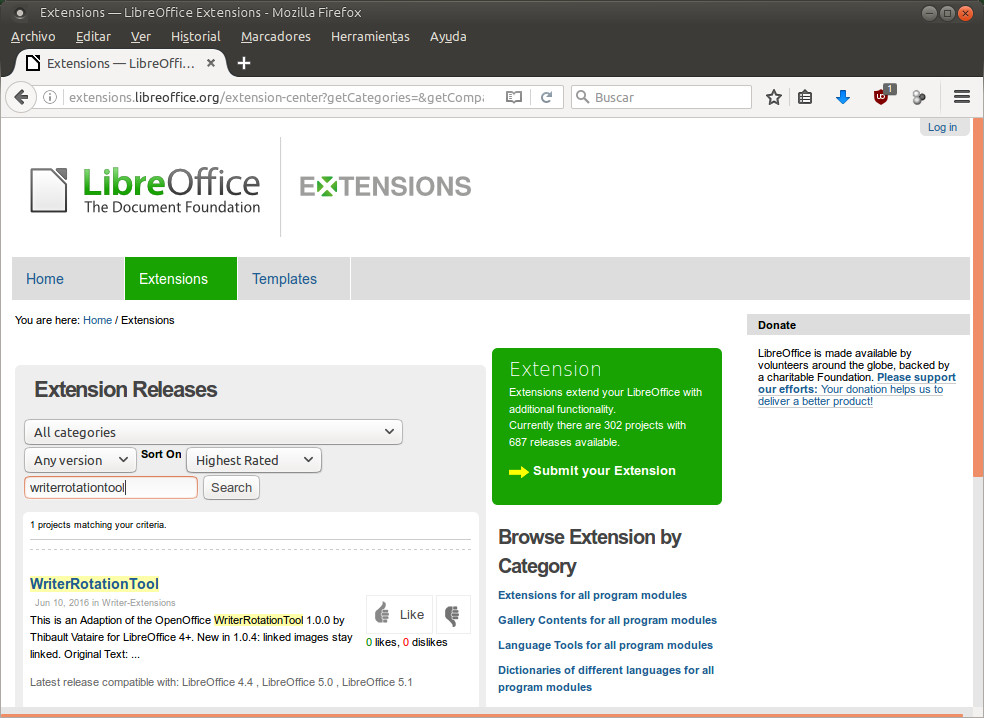This screenshot has width=984, height=718.
Task: Click the LibreOffice Document Foundation logo
Action: 146,190
